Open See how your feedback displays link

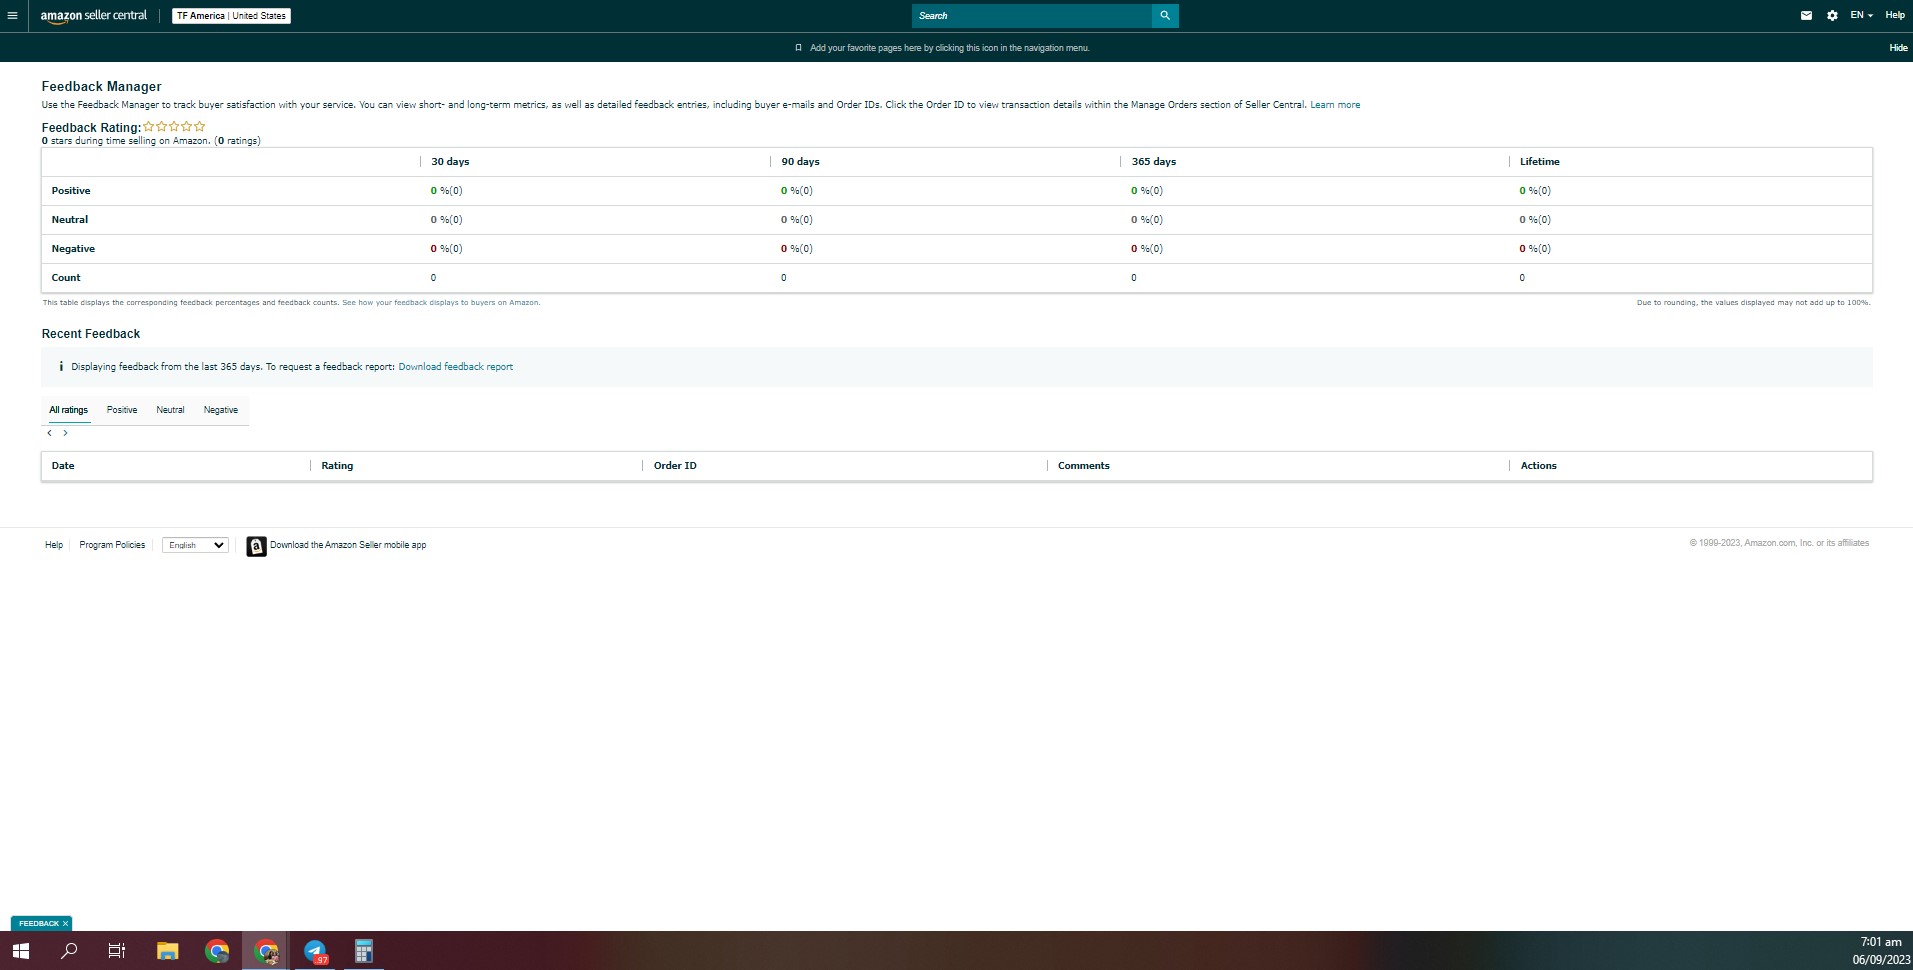pos(441,302)
